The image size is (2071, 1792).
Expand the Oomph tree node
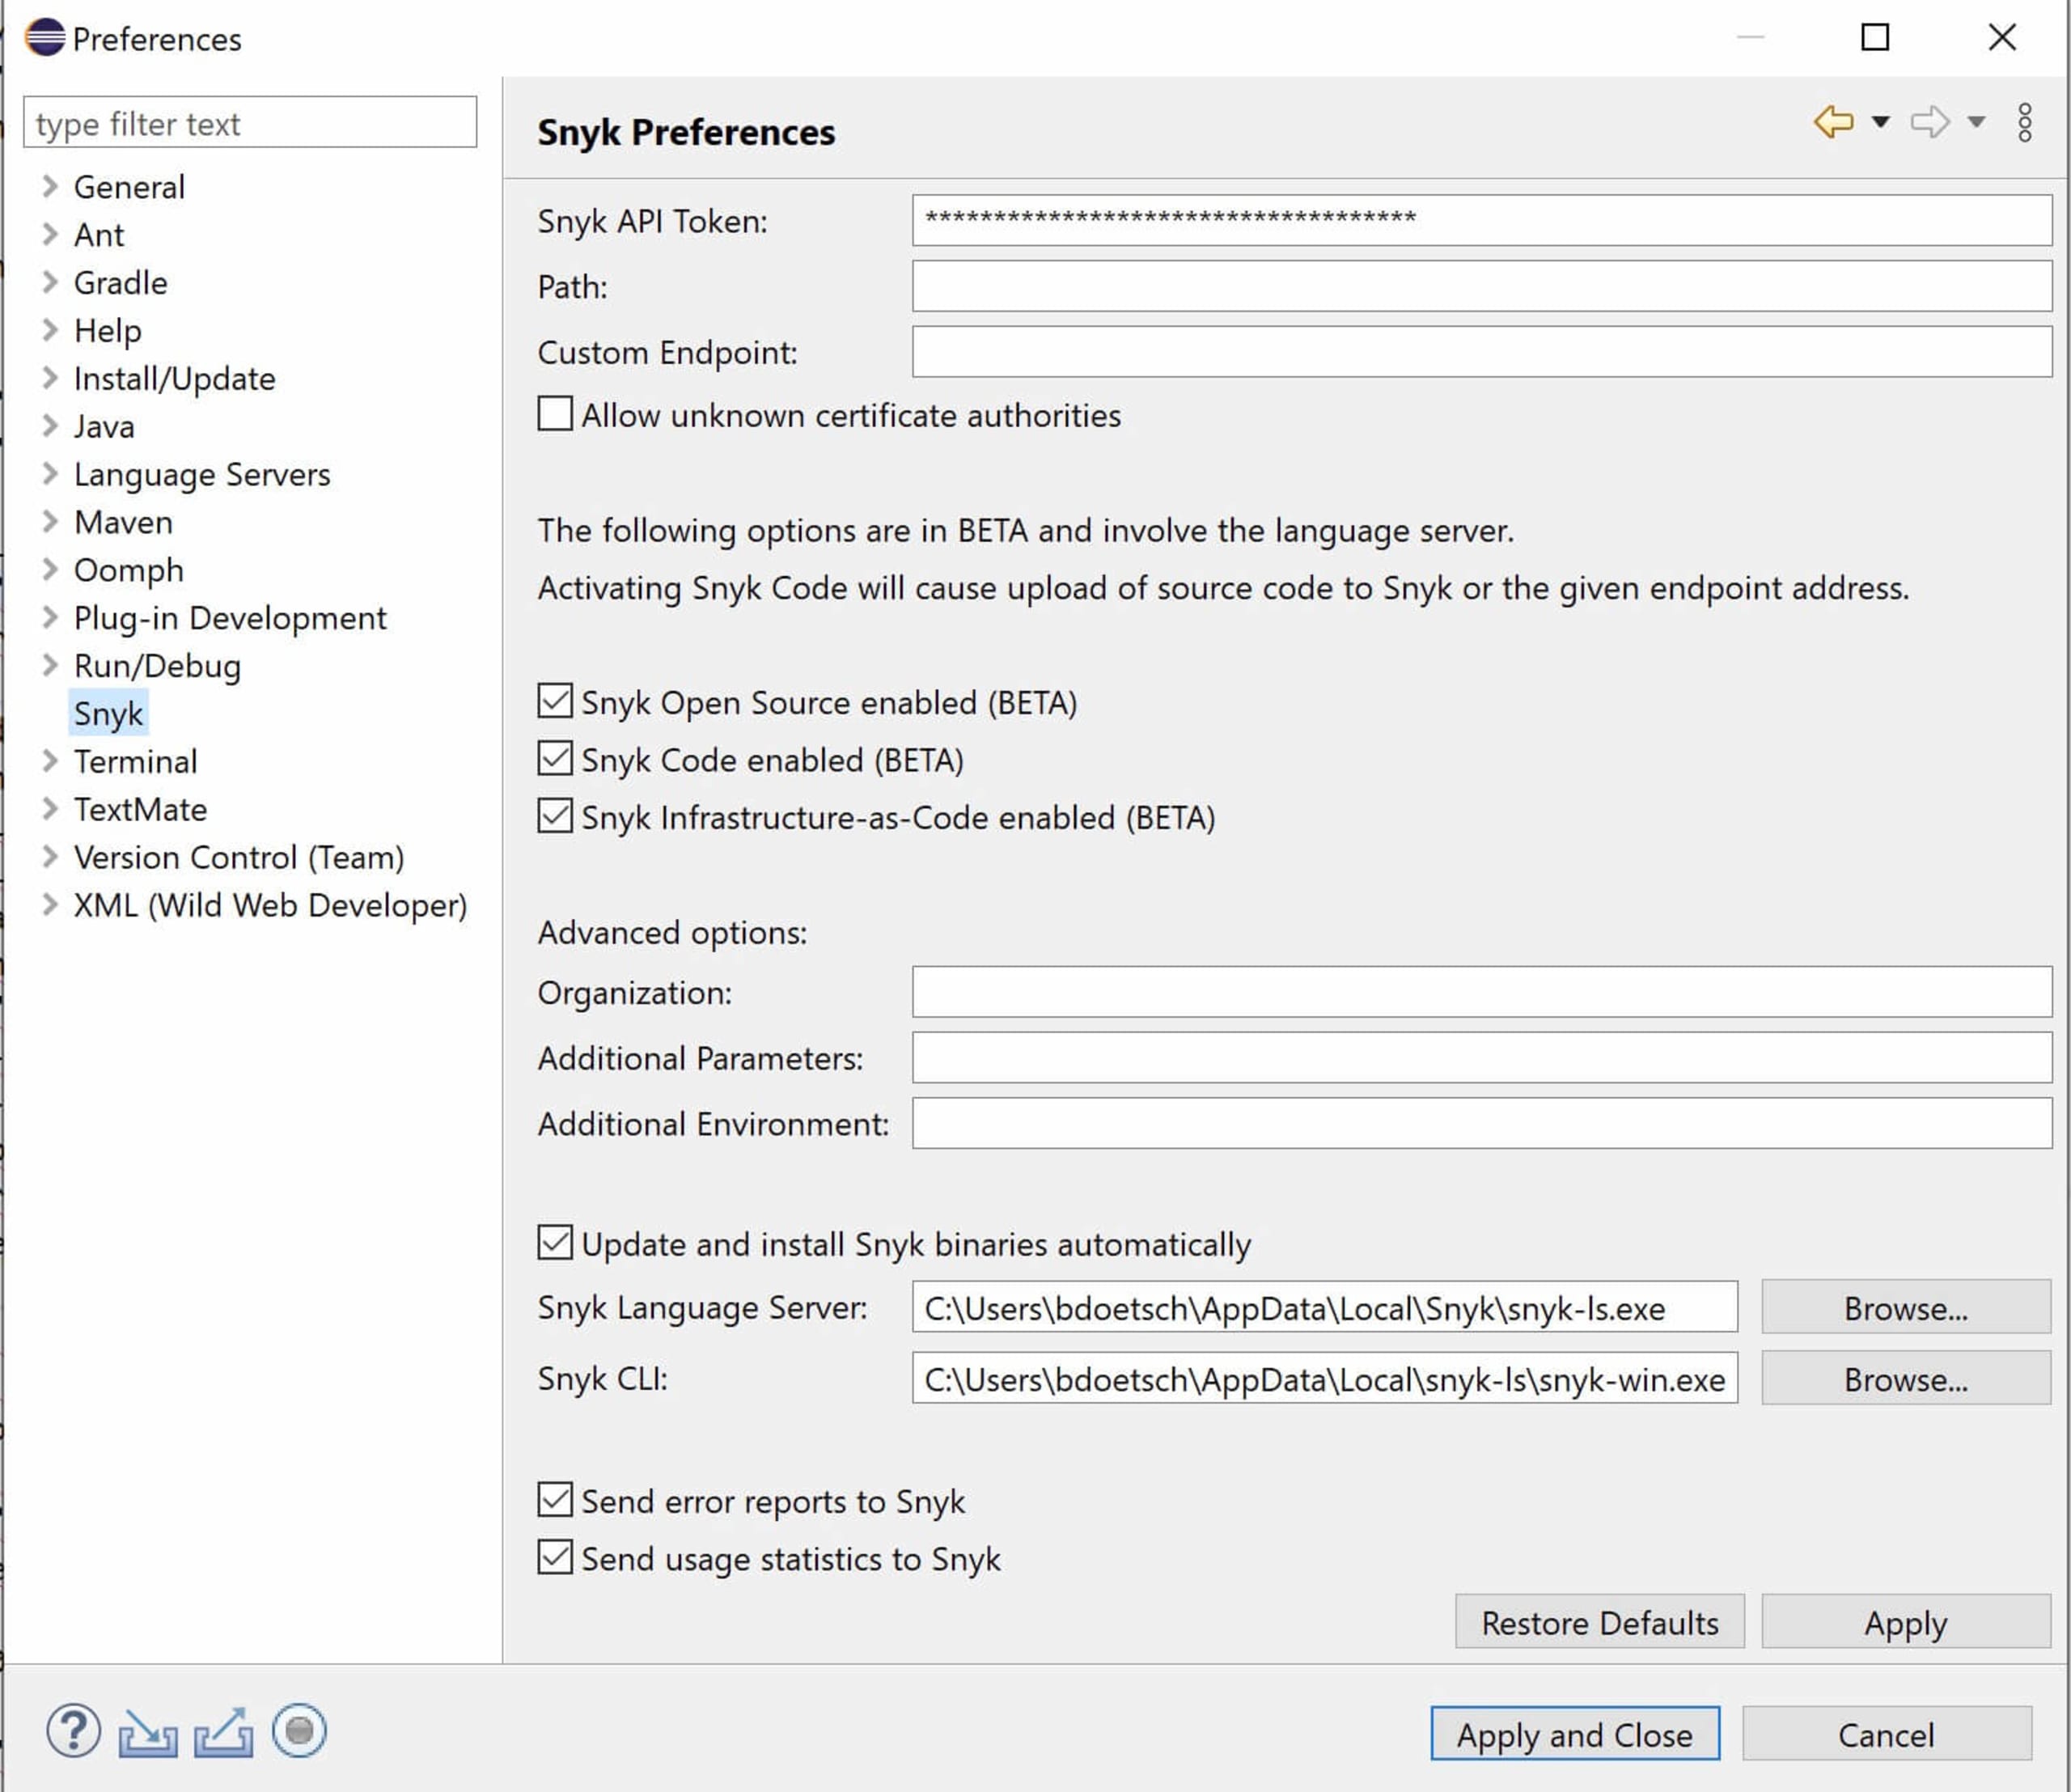(x=49, y=569)
